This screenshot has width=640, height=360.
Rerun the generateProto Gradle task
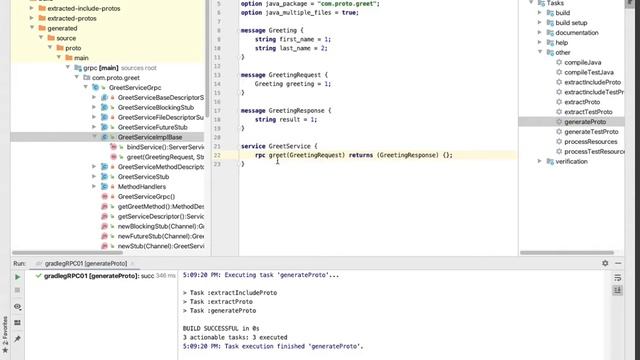coord(18,277)
